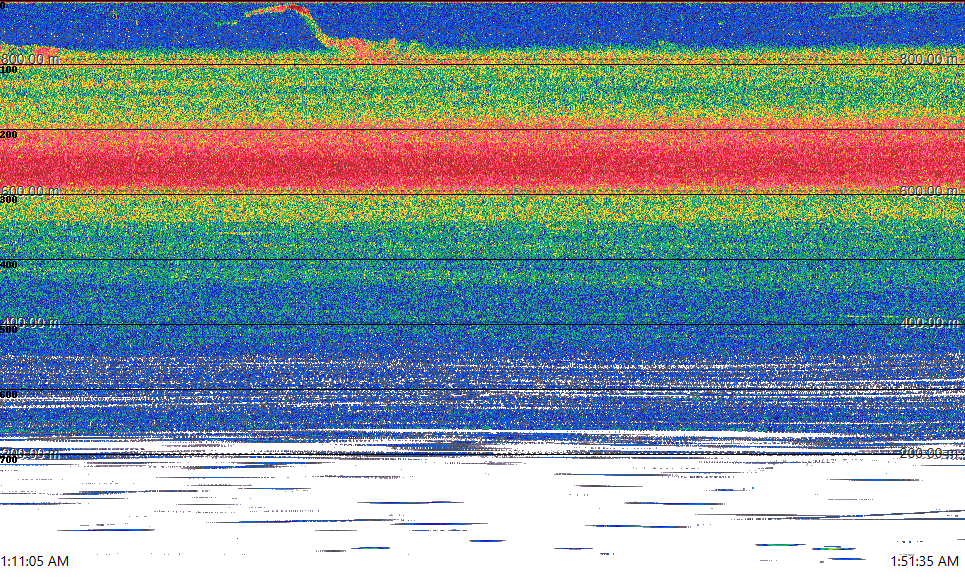Click the start time label 1:11:05 AM

coord(35,561)
